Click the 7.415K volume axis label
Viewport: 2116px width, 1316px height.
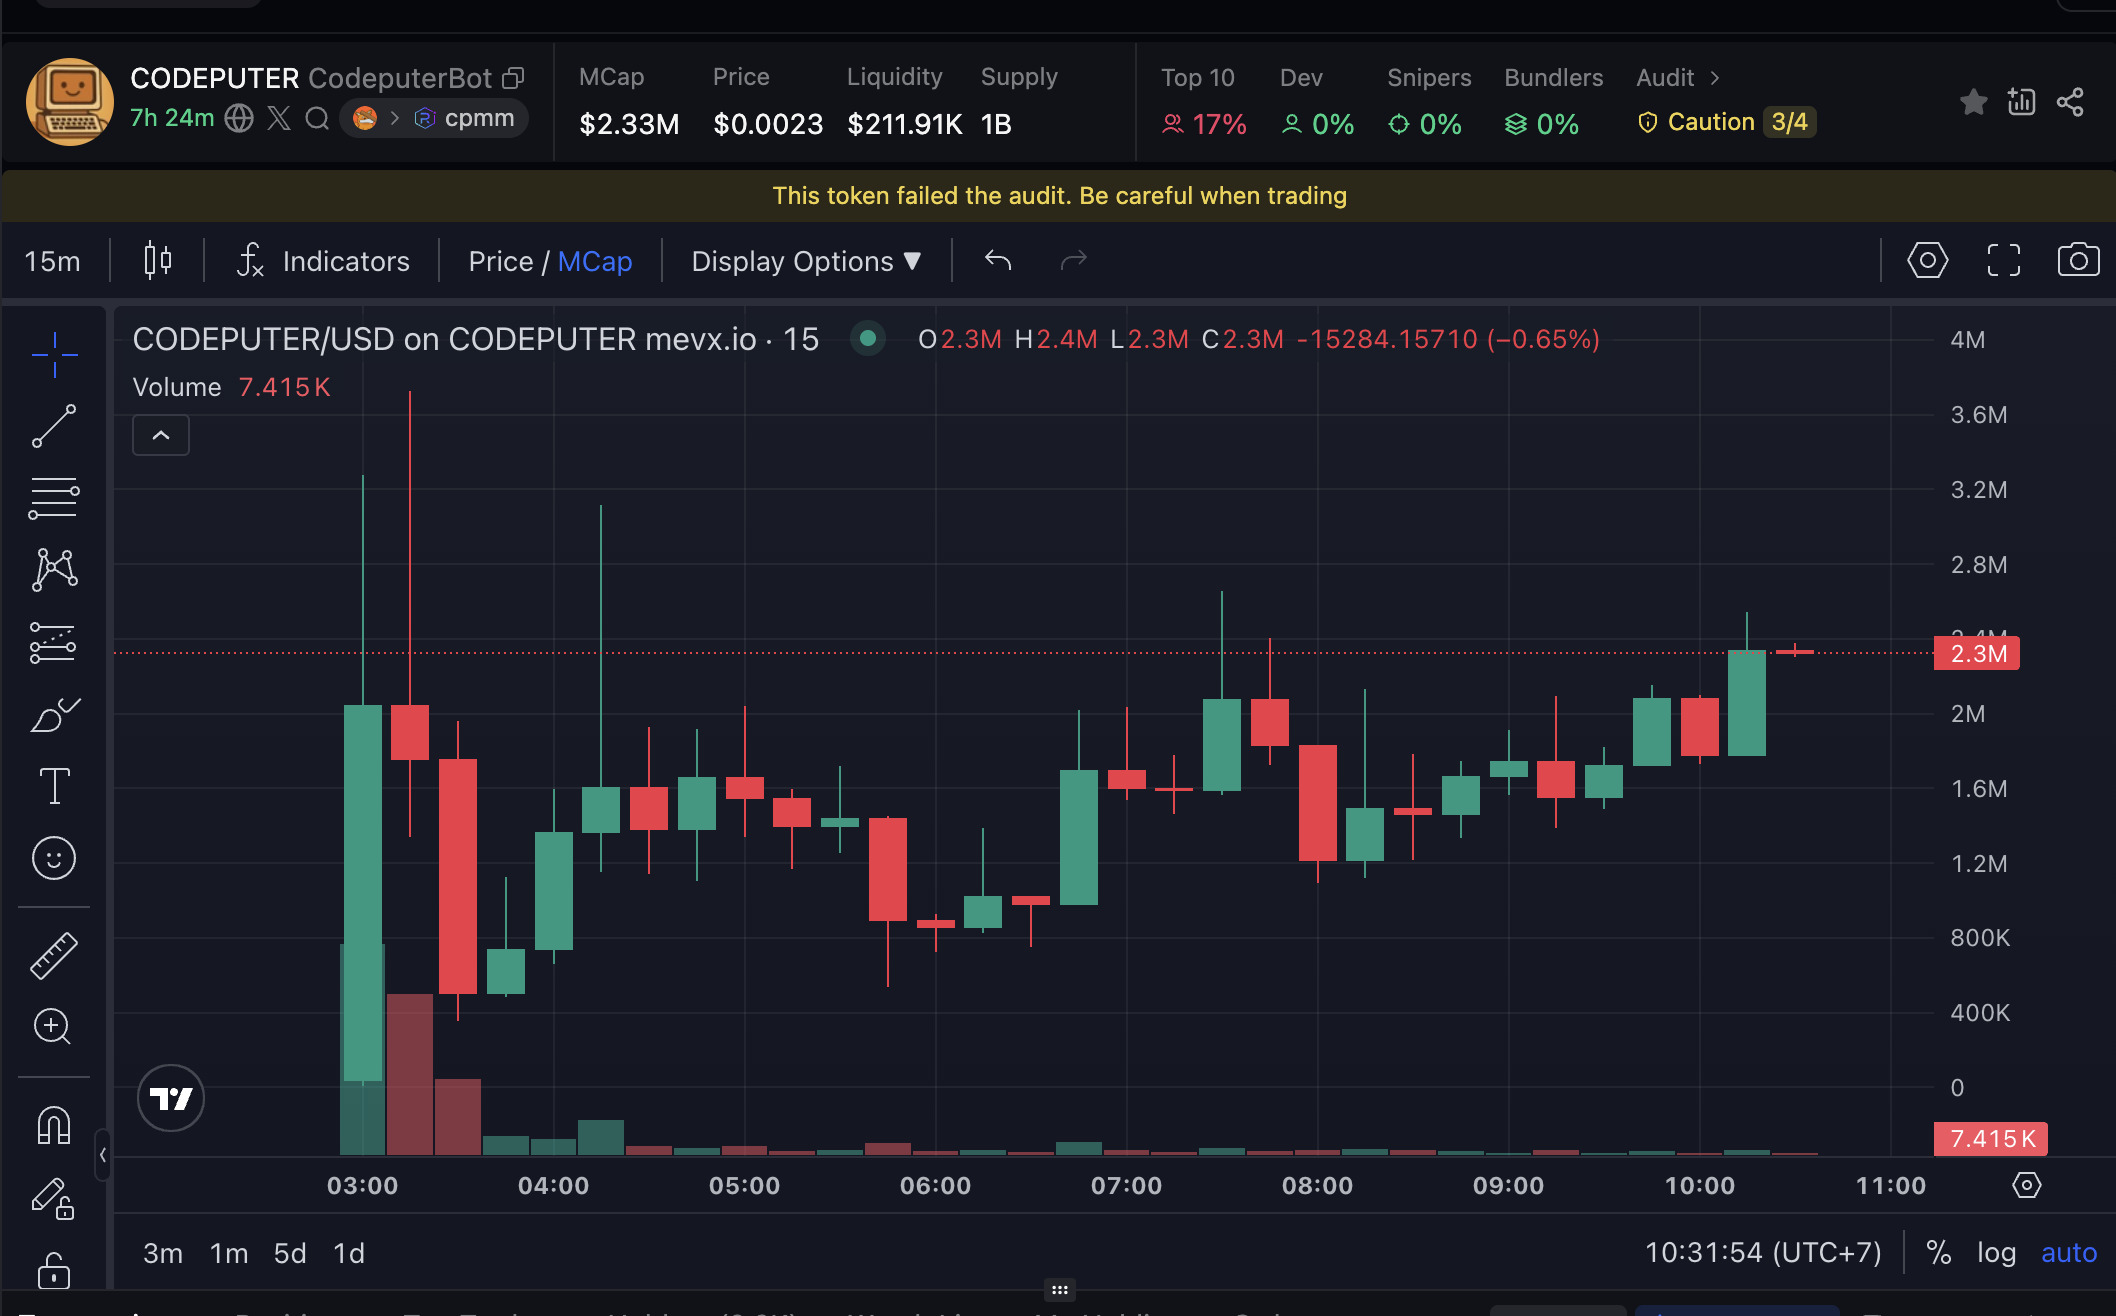coord(1991,1139)
